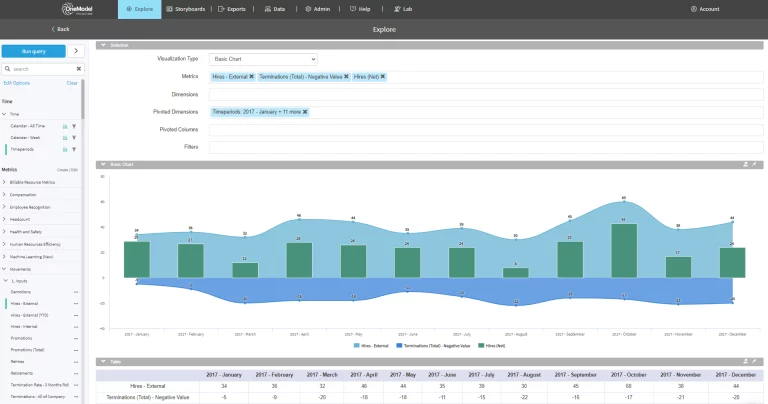
Task: Expand the Headcount group
Action: coord(4,219)
